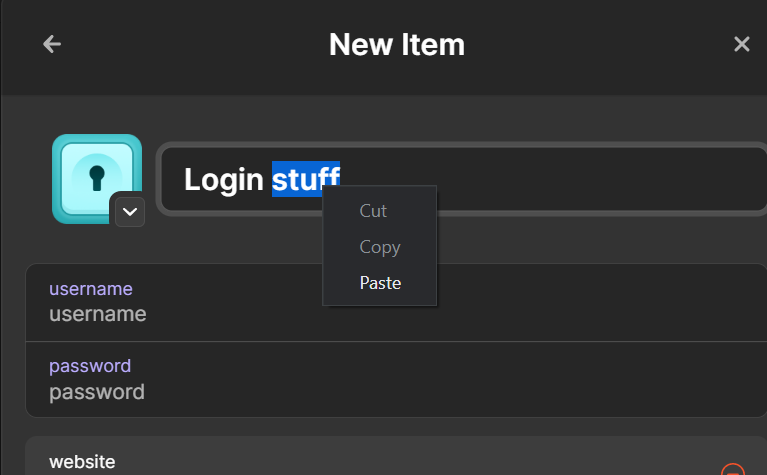This screenshot has height=475, width=767.
Task: Go back using the left arrow
Action: coord(52,44)
